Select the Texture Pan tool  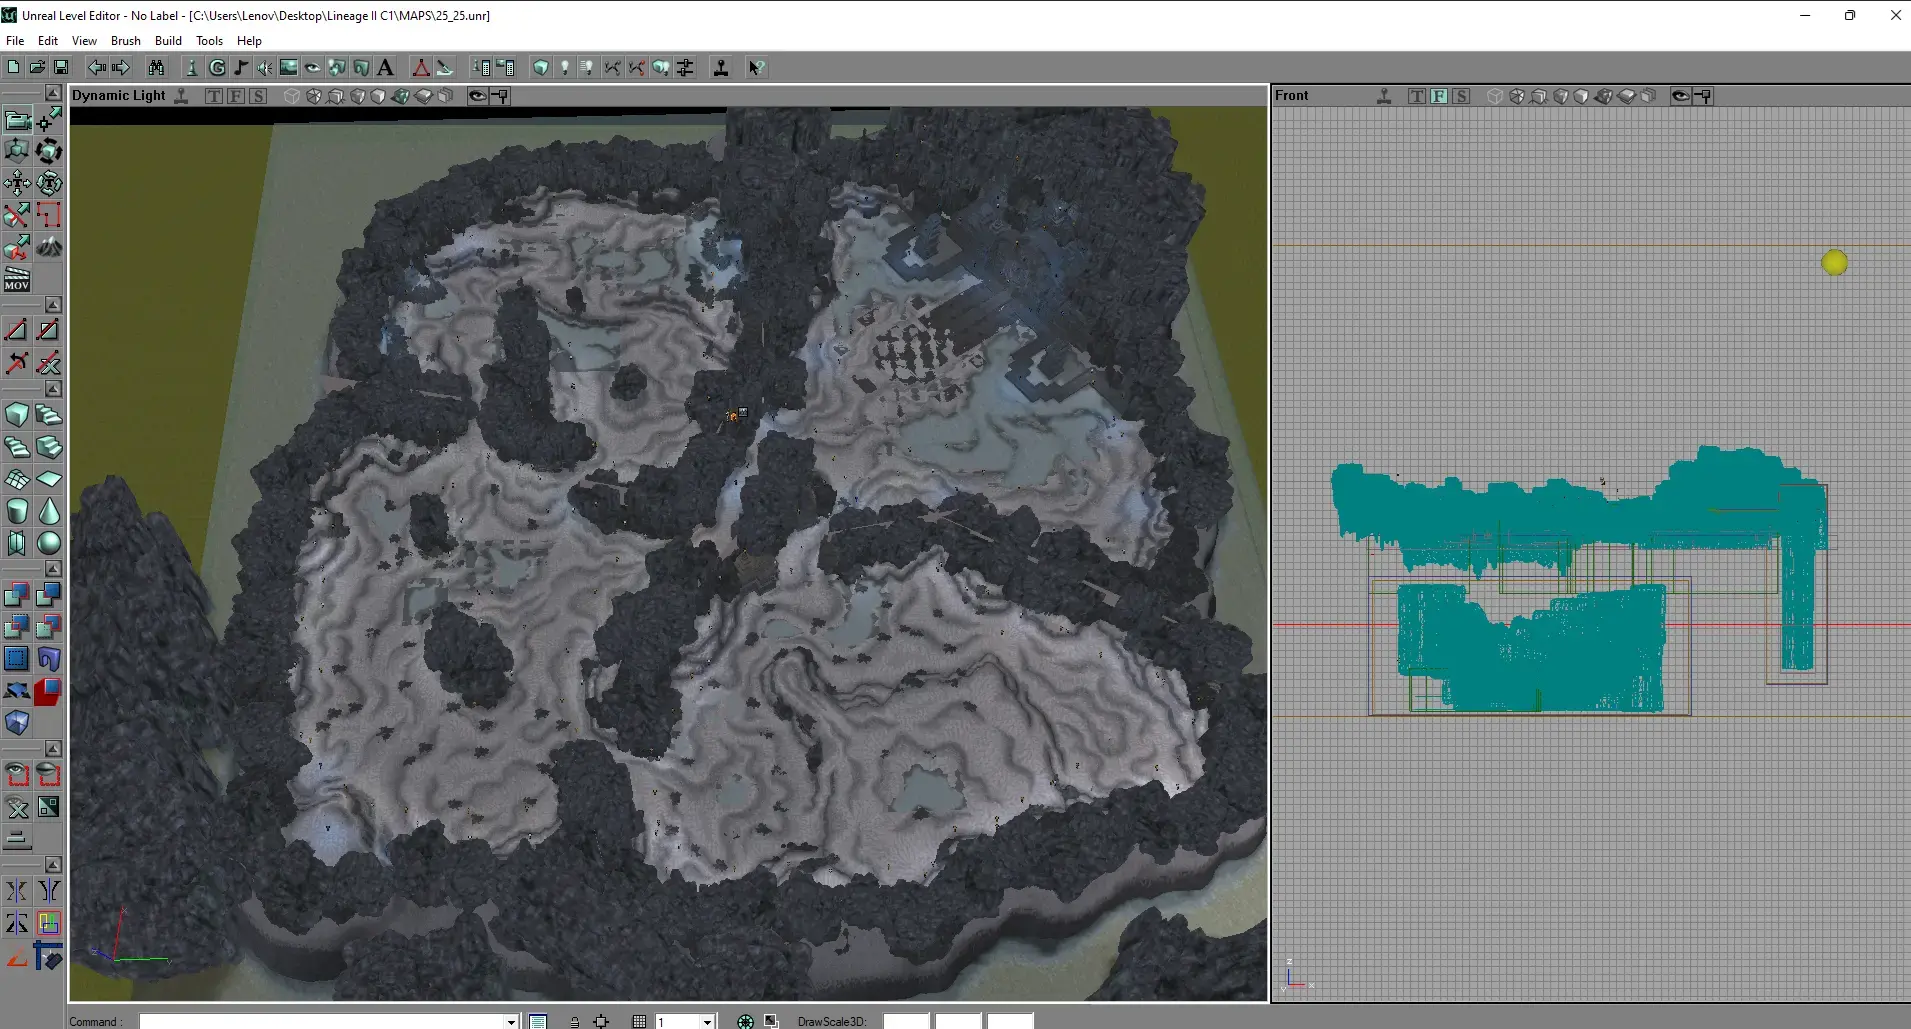click(x=17, y=184)
